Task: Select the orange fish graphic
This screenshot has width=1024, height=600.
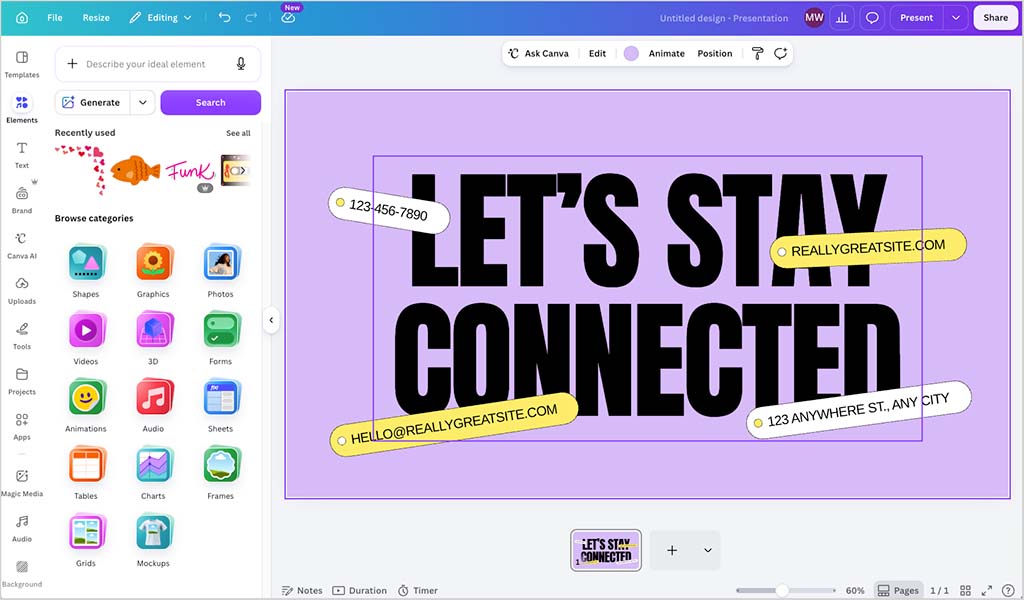Action: pyautogui.click(x=135, y=170)
